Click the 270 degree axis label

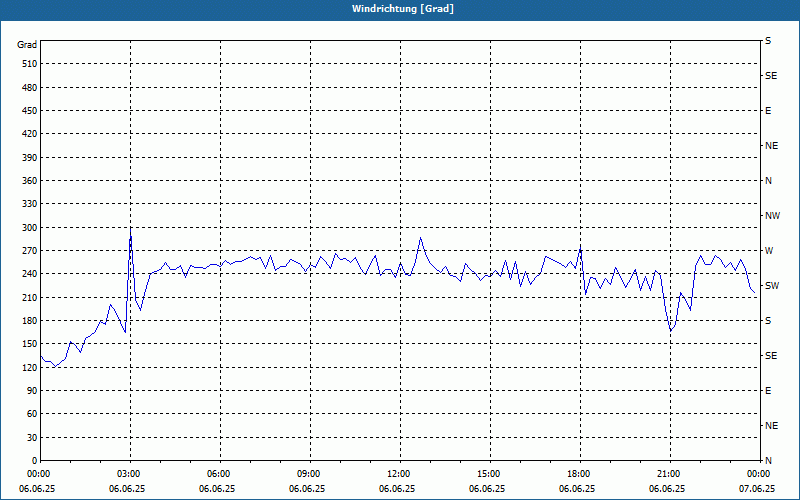pos(29,251)
